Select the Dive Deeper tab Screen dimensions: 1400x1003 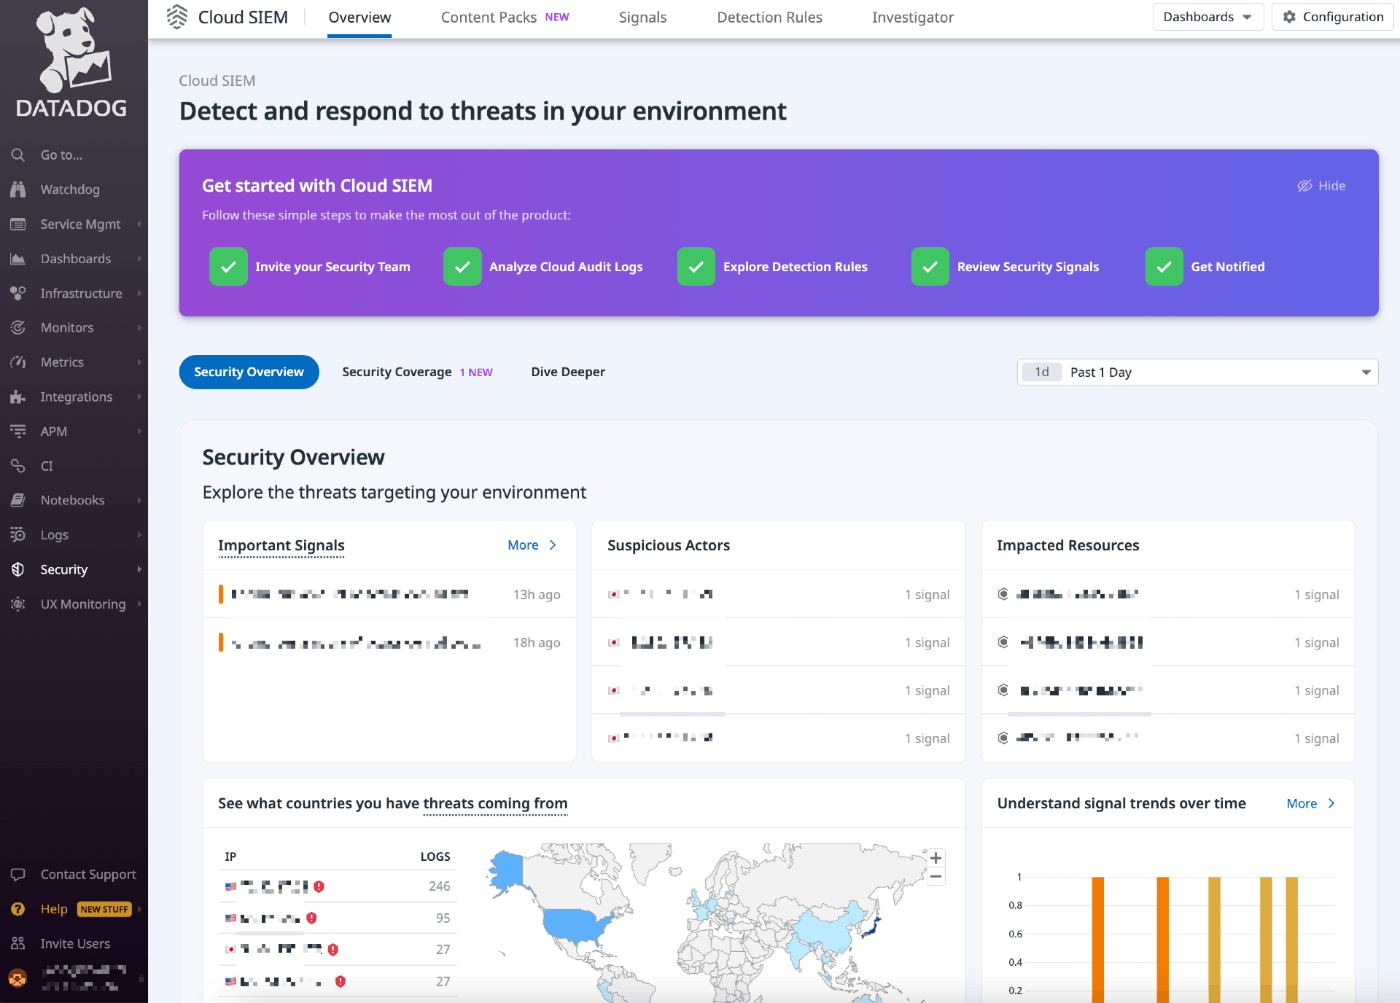[568, 372]
